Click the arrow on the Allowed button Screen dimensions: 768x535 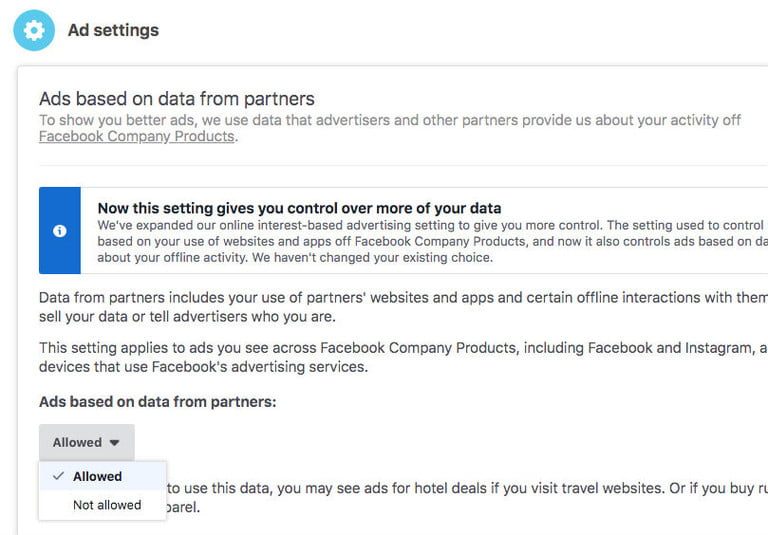[x=115, y=442]
